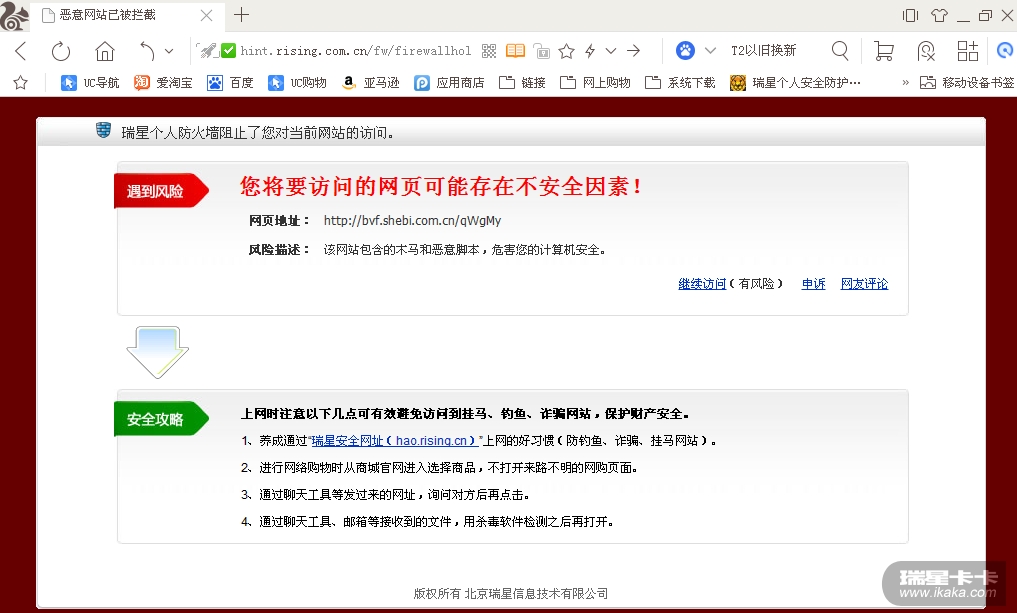1017x613 pixels.
Task: Click the lightning speed mode icon
Action: click(x=590, y=51)
